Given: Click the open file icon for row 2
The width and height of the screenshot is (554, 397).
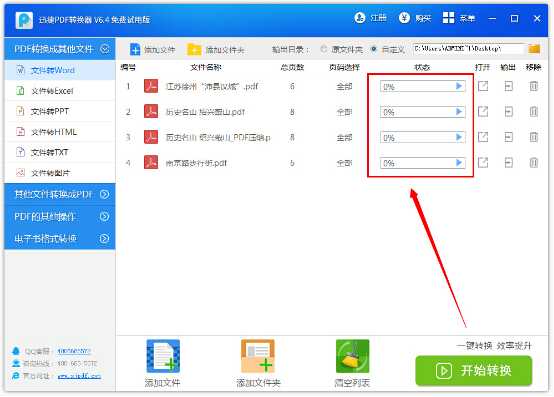Looking at the screenshot, I should (483, 112).
